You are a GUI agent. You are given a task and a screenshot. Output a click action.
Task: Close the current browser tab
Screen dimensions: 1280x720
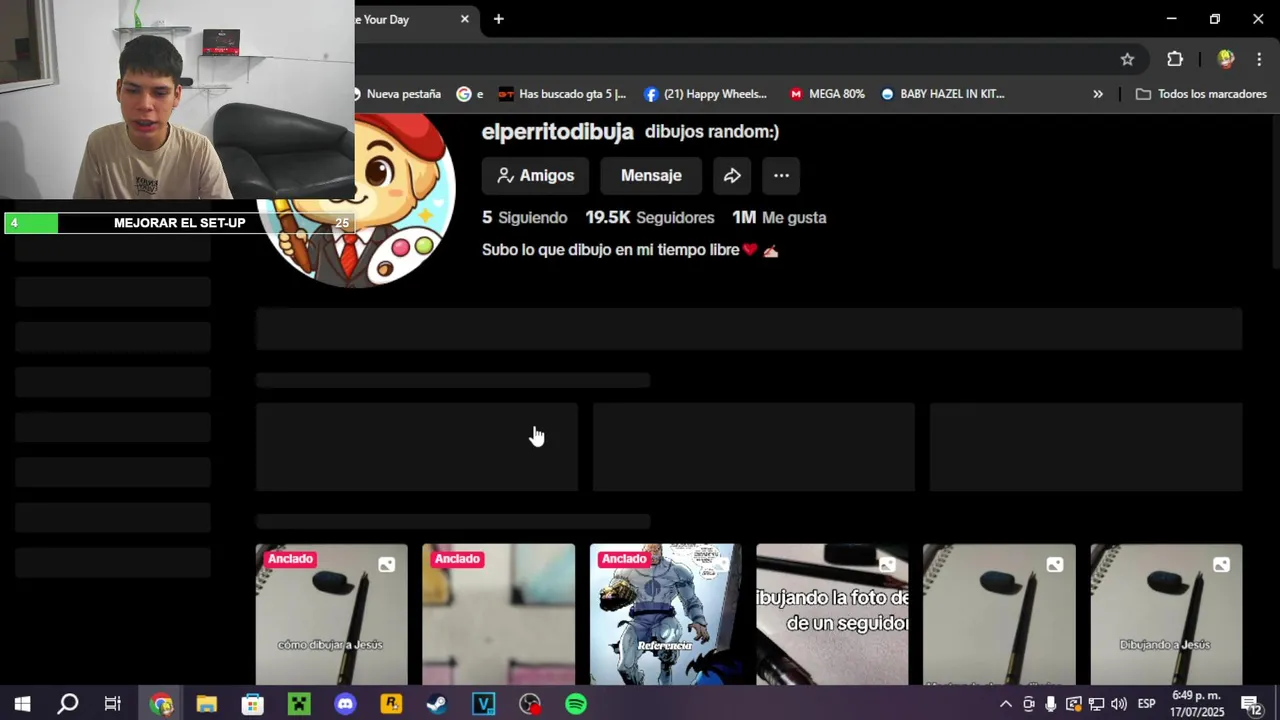click(464, 19)
